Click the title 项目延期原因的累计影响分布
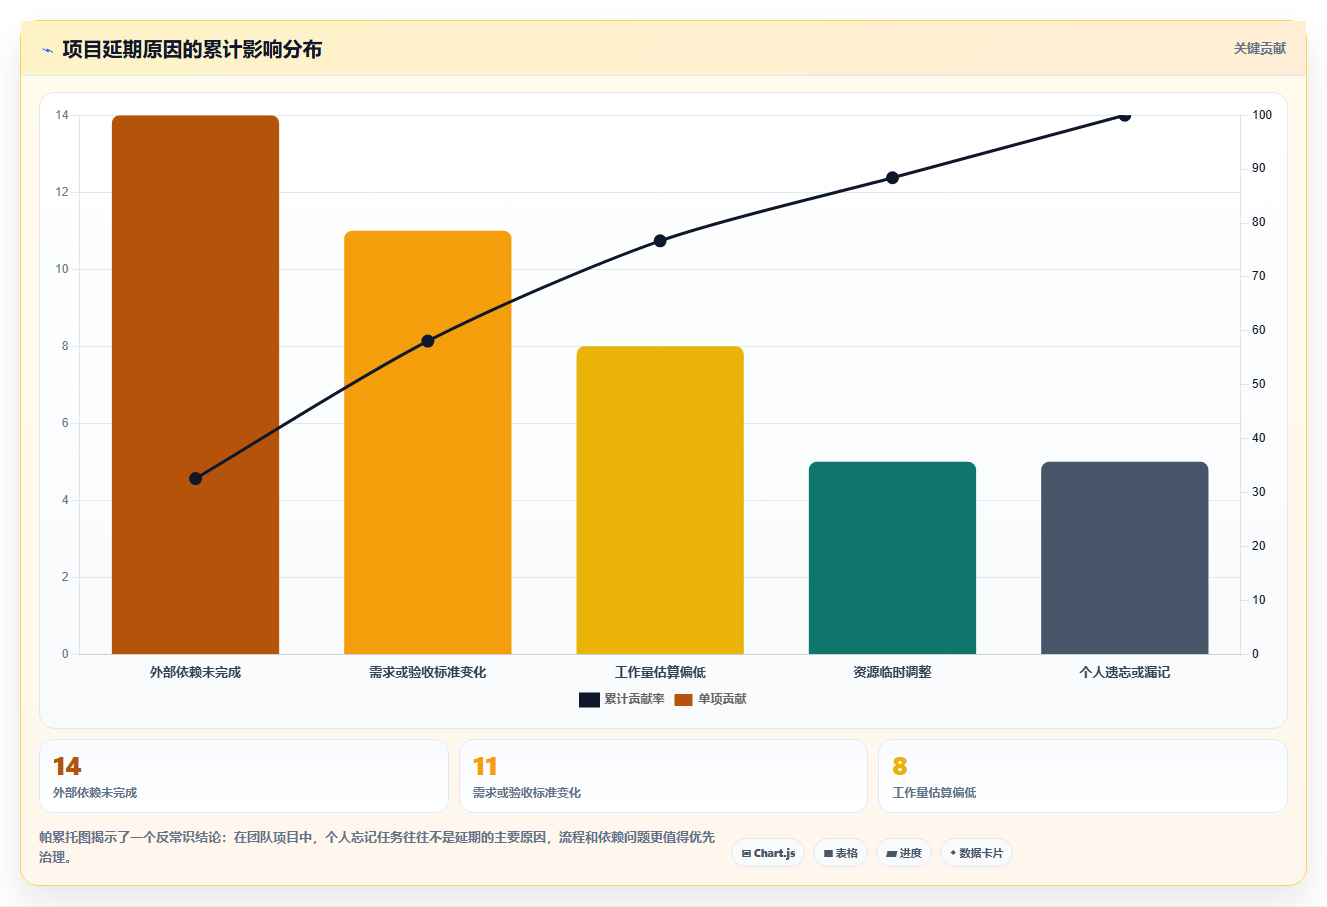1327x907 pixels. [192, 49]
